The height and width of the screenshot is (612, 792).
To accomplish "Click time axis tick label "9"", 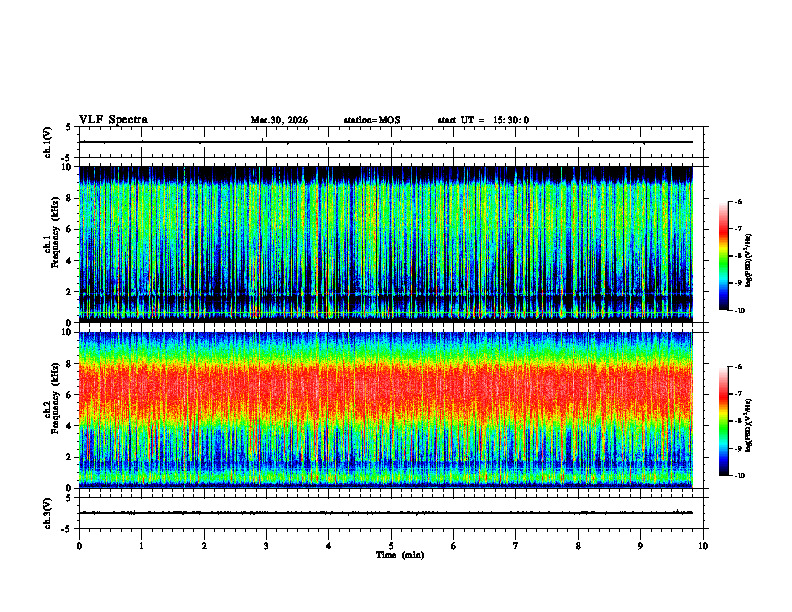I will coord(640,546).
